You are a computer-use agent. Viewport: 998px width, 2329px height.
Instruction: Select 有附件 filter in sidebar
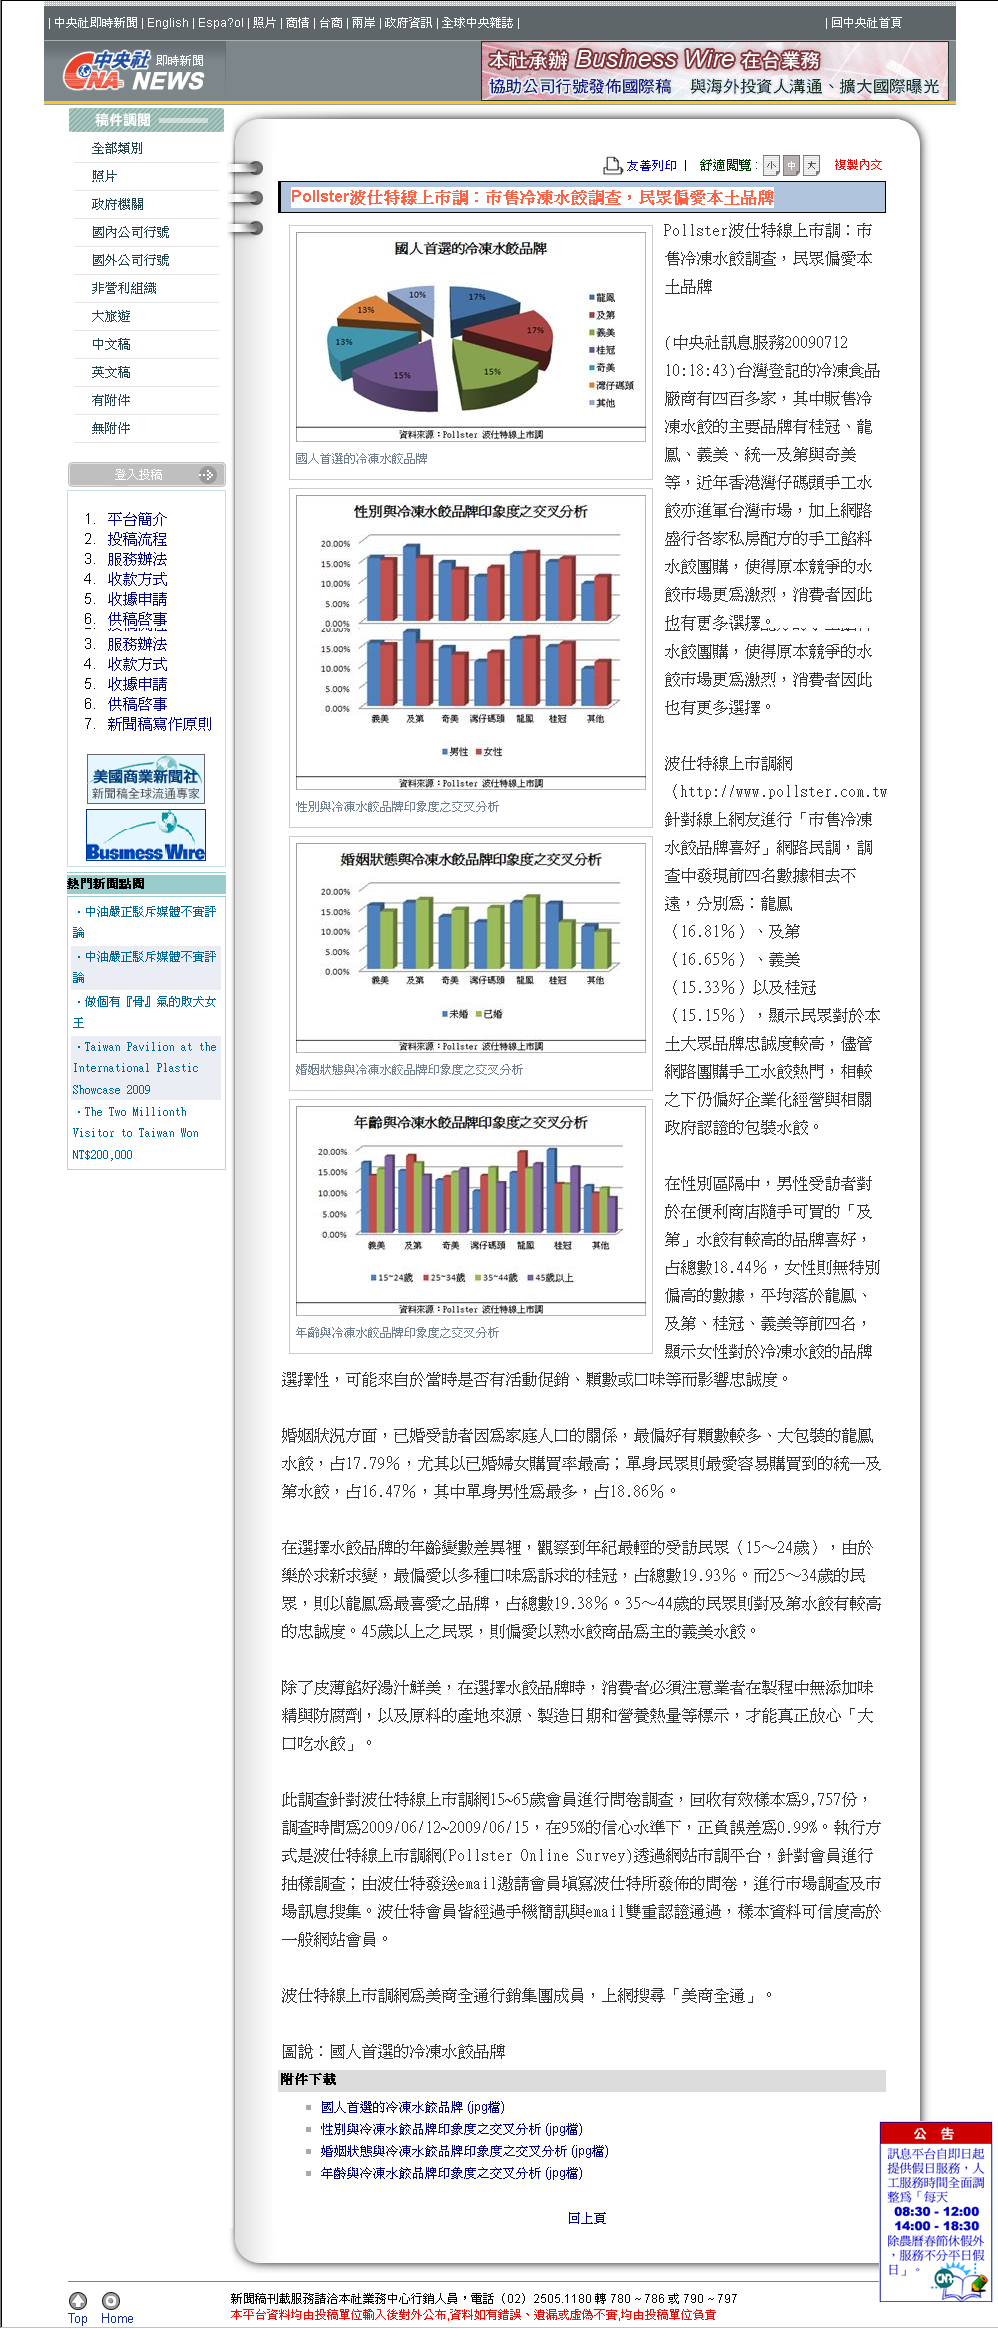(x=111, y=400)
